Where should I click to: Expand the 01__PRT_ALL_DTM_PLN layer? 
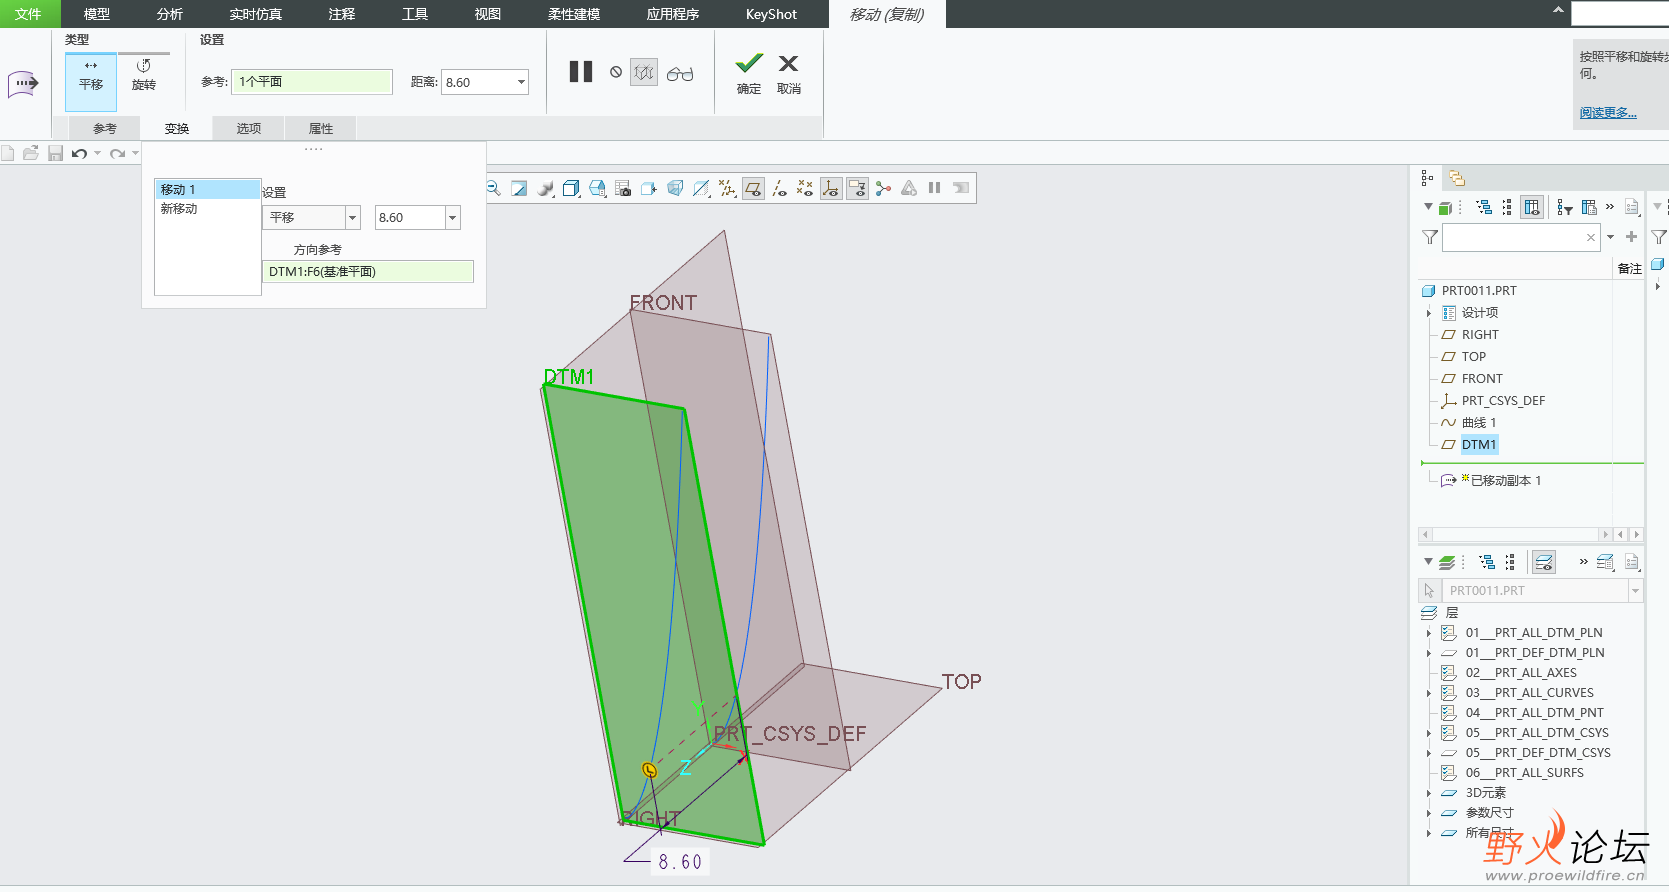(x=1429, y=633)
